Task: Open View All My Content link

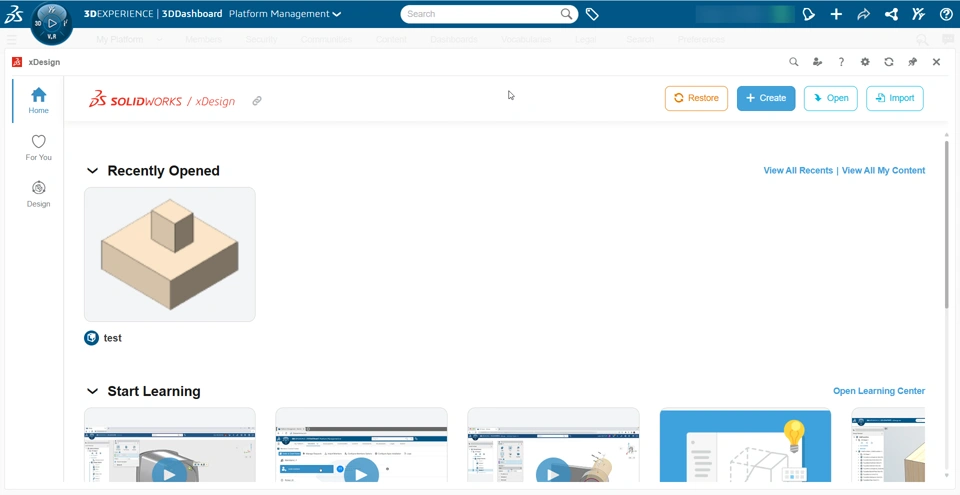Action: (883, 170)
